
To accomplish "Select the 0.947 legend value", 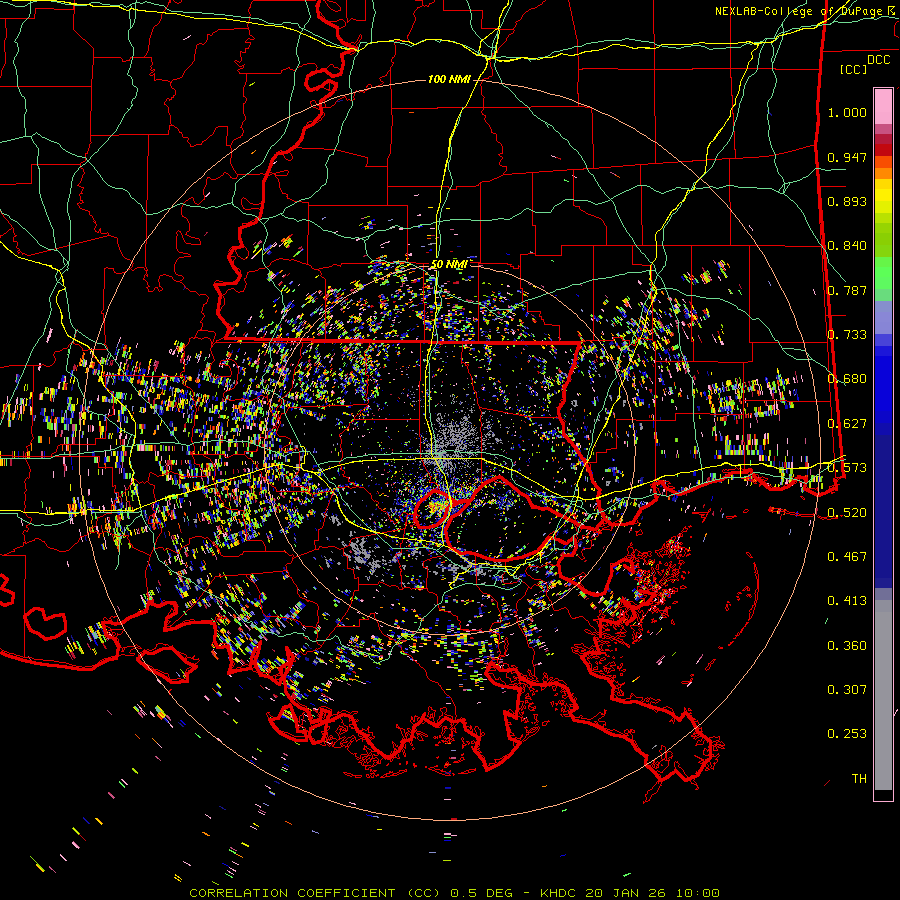I will coord(847,157).
